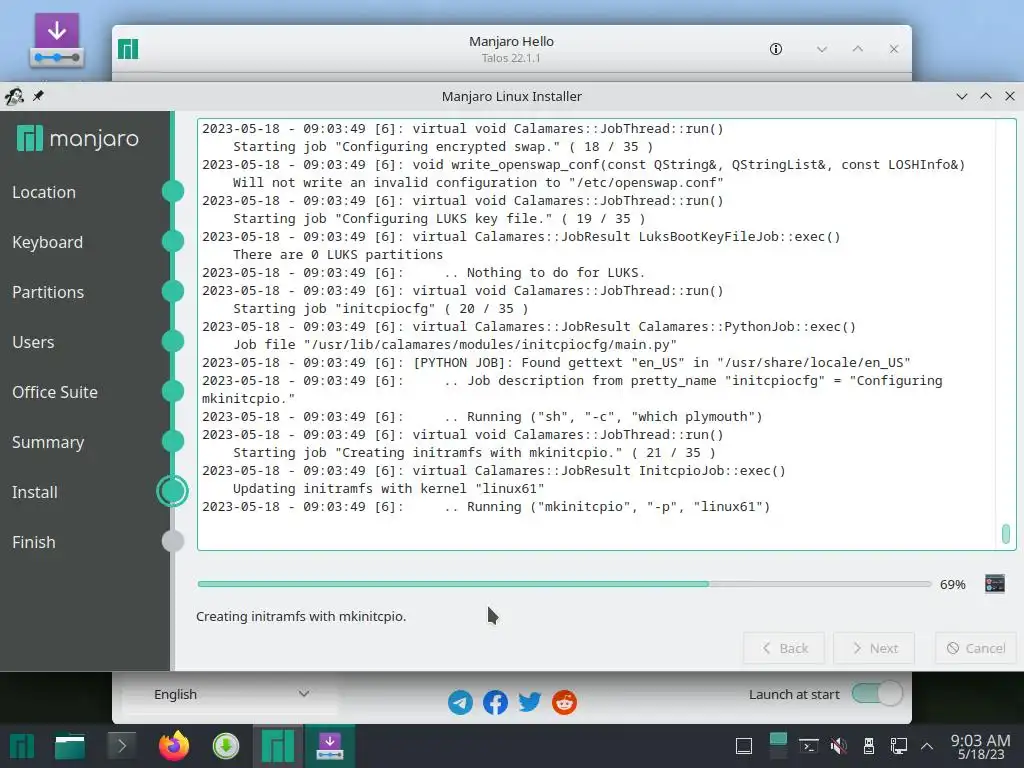
Task: Maximize the Manjaro Hello window
Action: click(858, 49)
